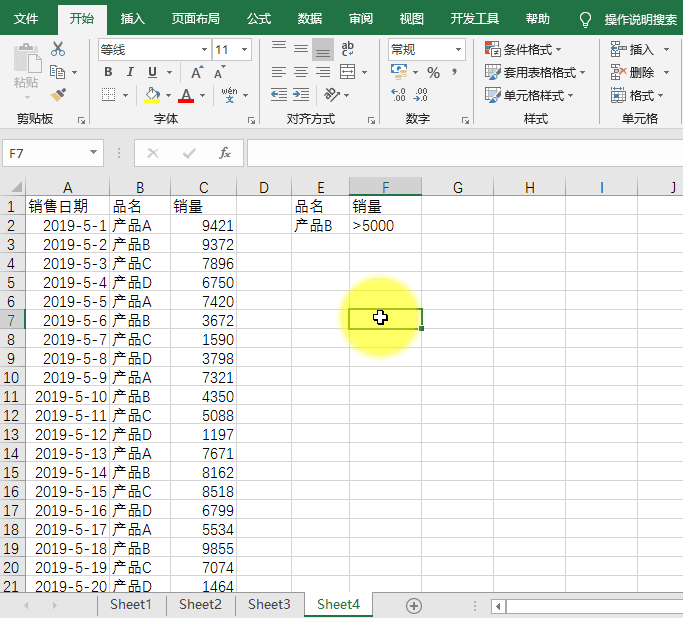The width and height of the screenshot is (683, 618).
Task: Open fill color dropdown arrow
Action: click(x=168, y=95)
